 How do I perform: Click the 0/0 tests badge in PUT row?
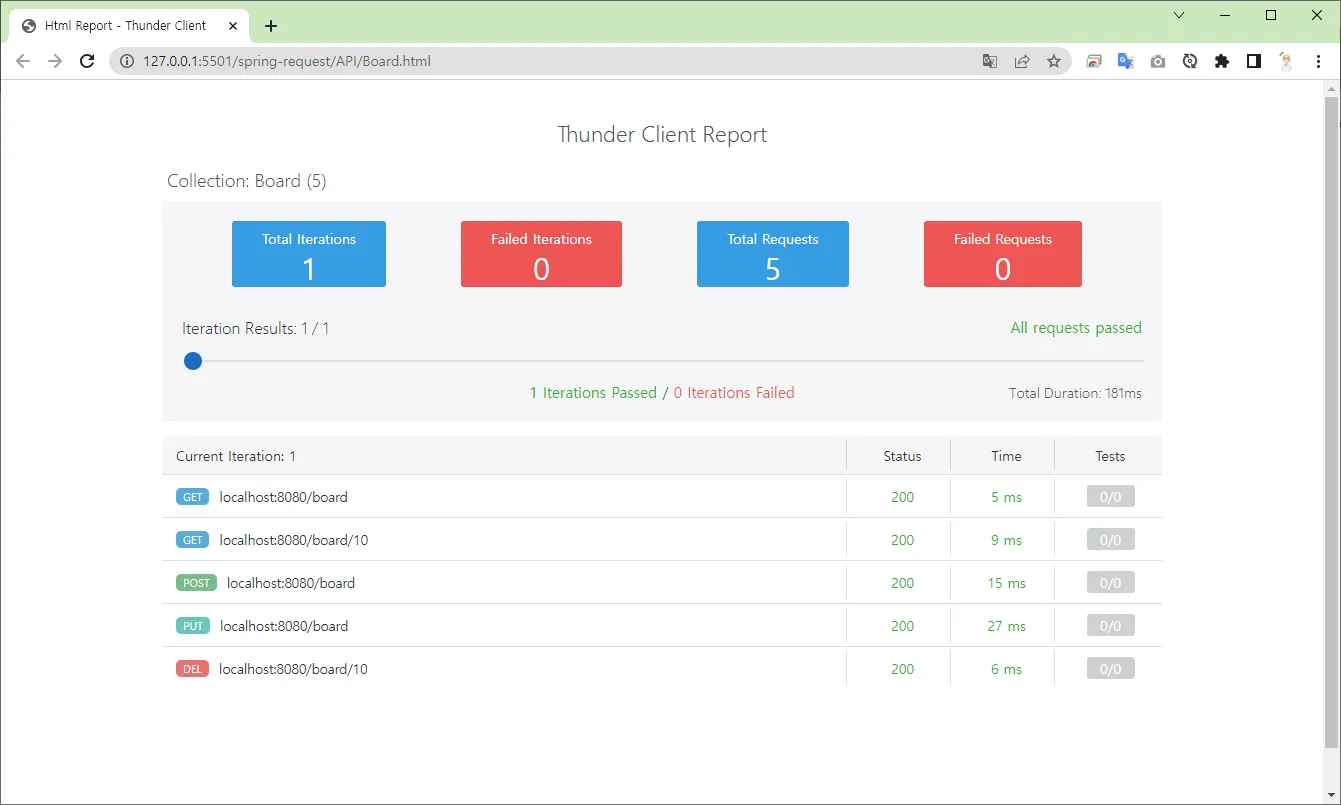pyautogui.click(x=1111, y=626)
